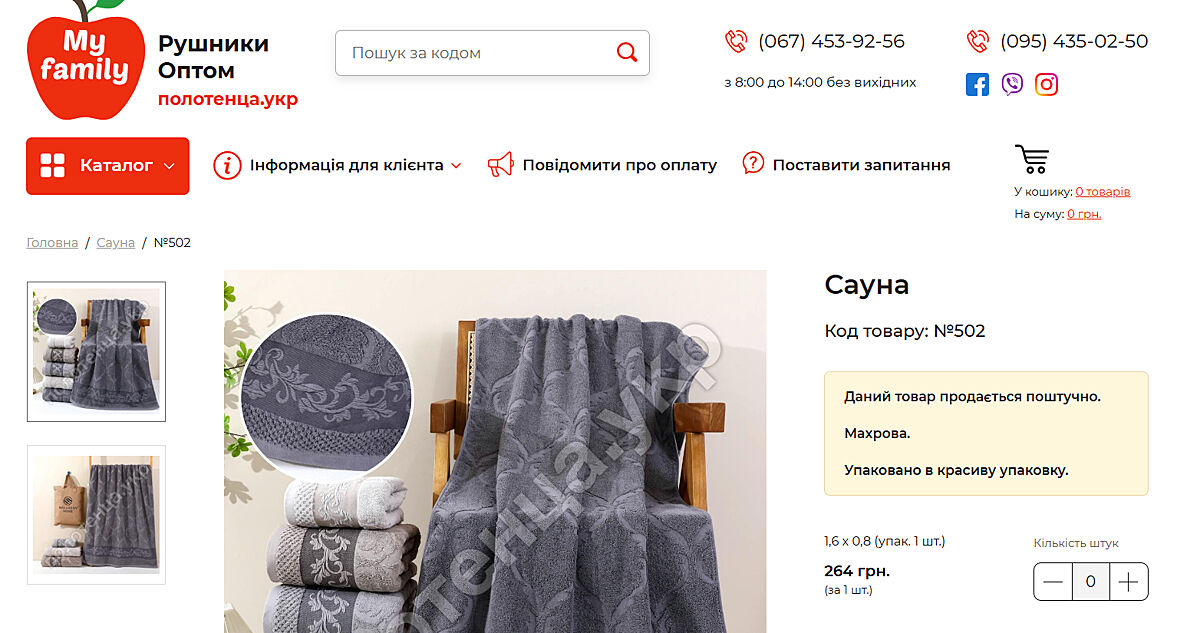Expand the Каталог dropdown menu
1200x633 pixels.
coord(107,166)
